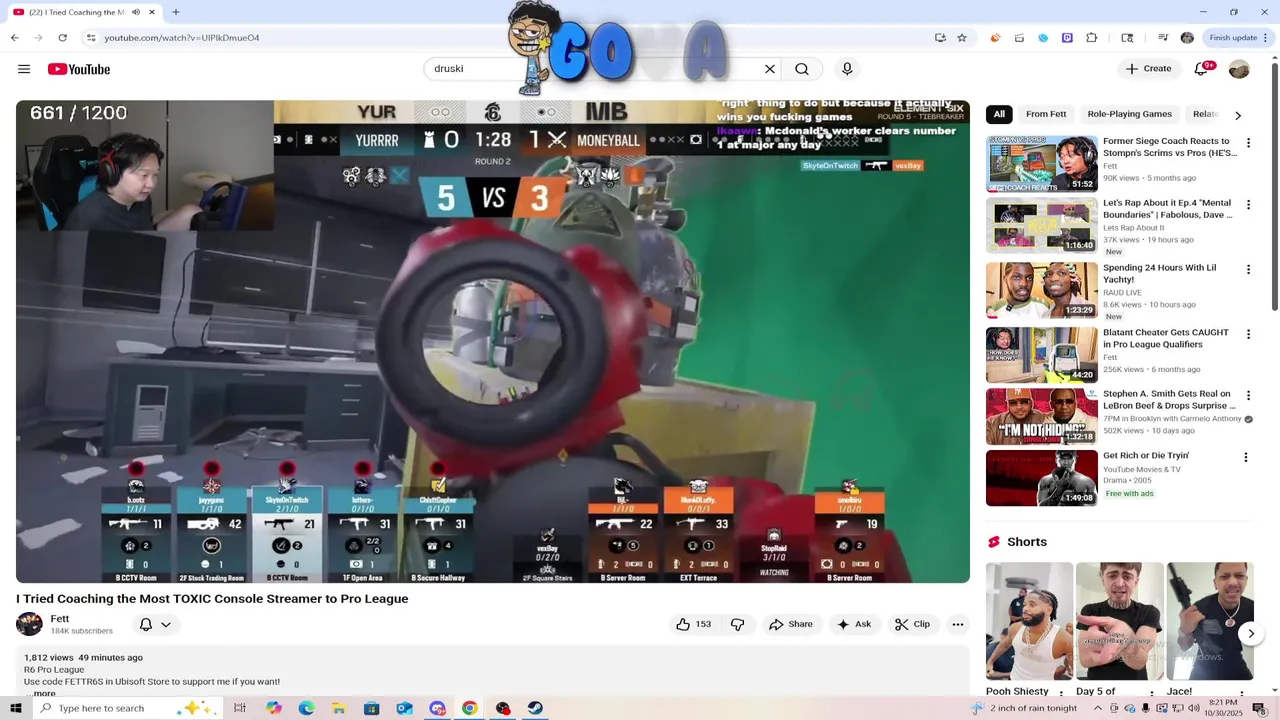
Task: Reload the page with refresh icon
Action: point(62,38)
